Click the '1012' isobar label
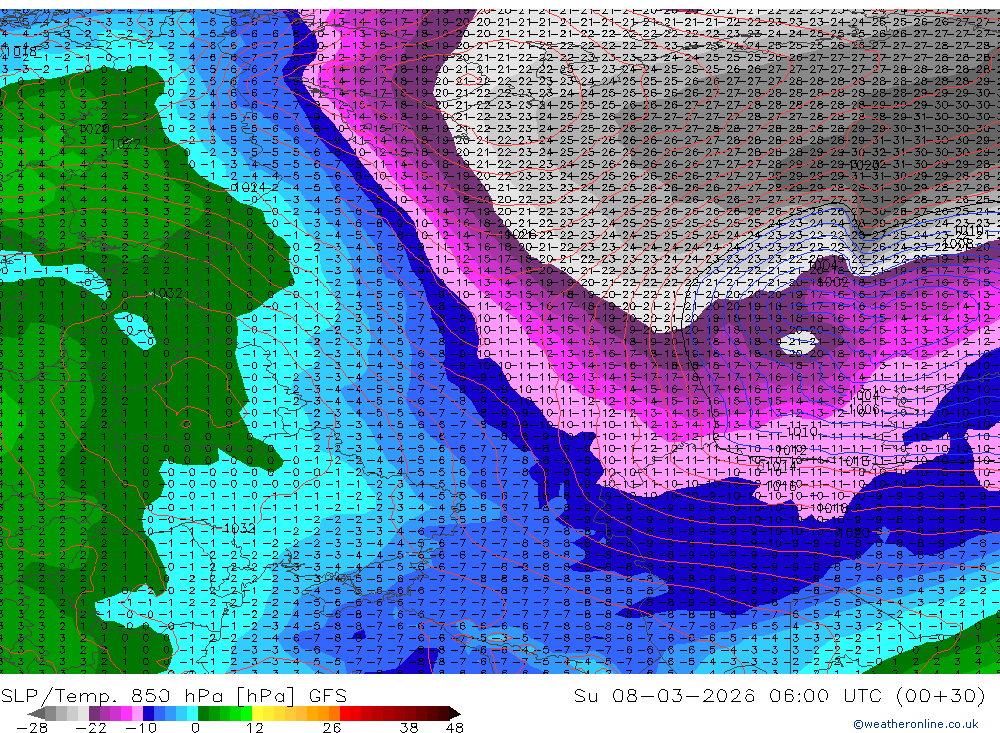Screen dimensions: 1000x733 click(791, 450)
